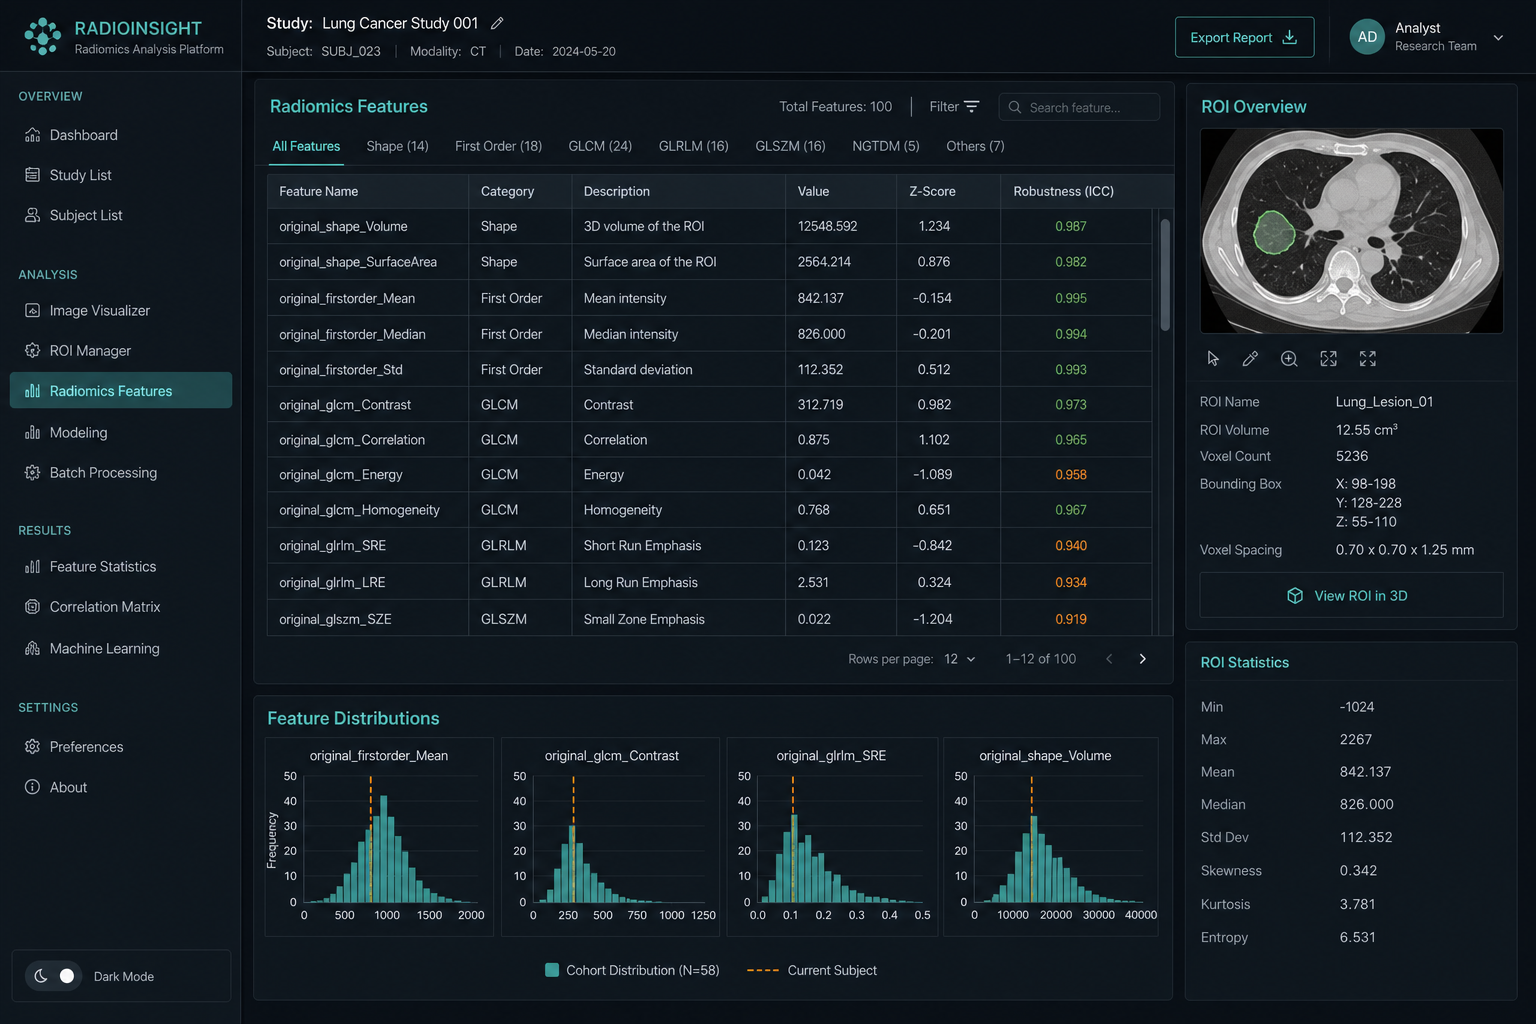Click the previous page arrow in pagination
The width and height of the screenshot is (1536, 1024).
[x=1108, y=659]
